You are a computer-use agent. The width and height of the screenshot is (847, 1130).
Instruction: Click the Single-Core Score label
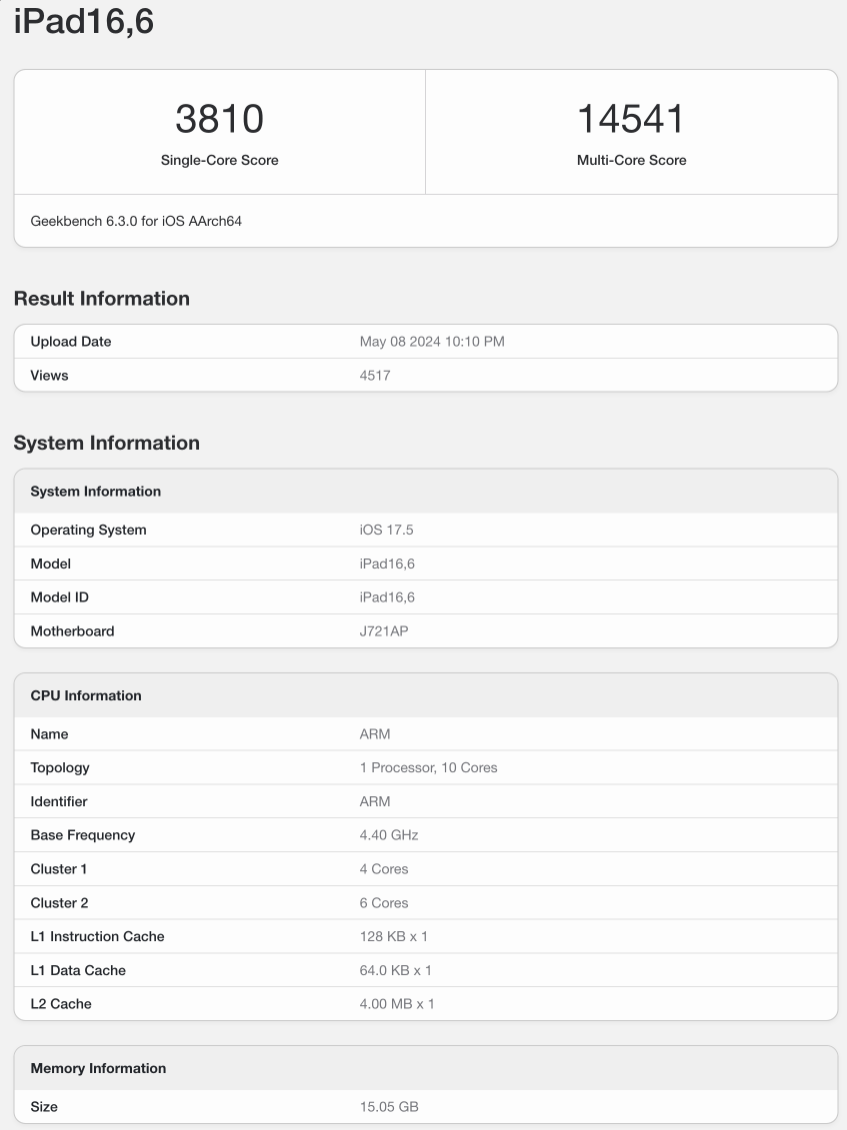pyautogui.click(x=220, y=160)
